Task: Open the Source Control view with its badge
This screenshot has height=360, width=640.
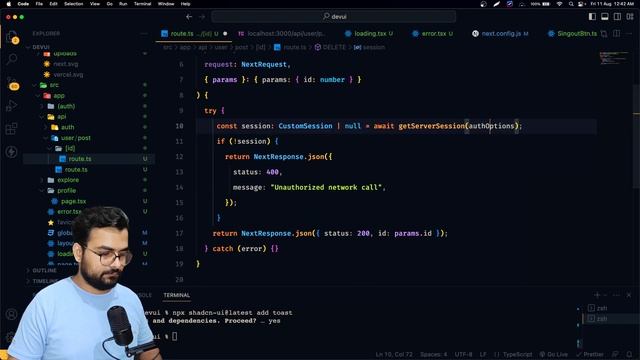Action: (x=12, y=83)
